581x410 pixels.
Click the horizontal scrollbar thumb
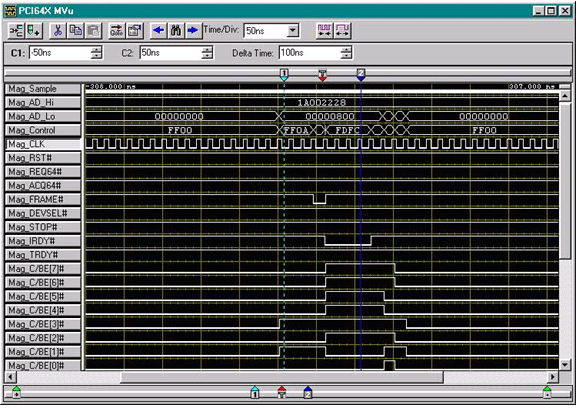282,377
